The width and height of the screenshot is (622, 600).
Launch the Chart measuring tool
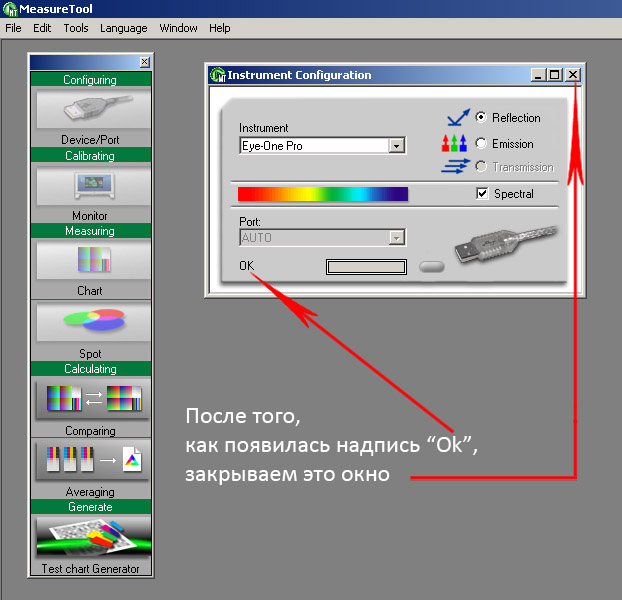(93, 260)
